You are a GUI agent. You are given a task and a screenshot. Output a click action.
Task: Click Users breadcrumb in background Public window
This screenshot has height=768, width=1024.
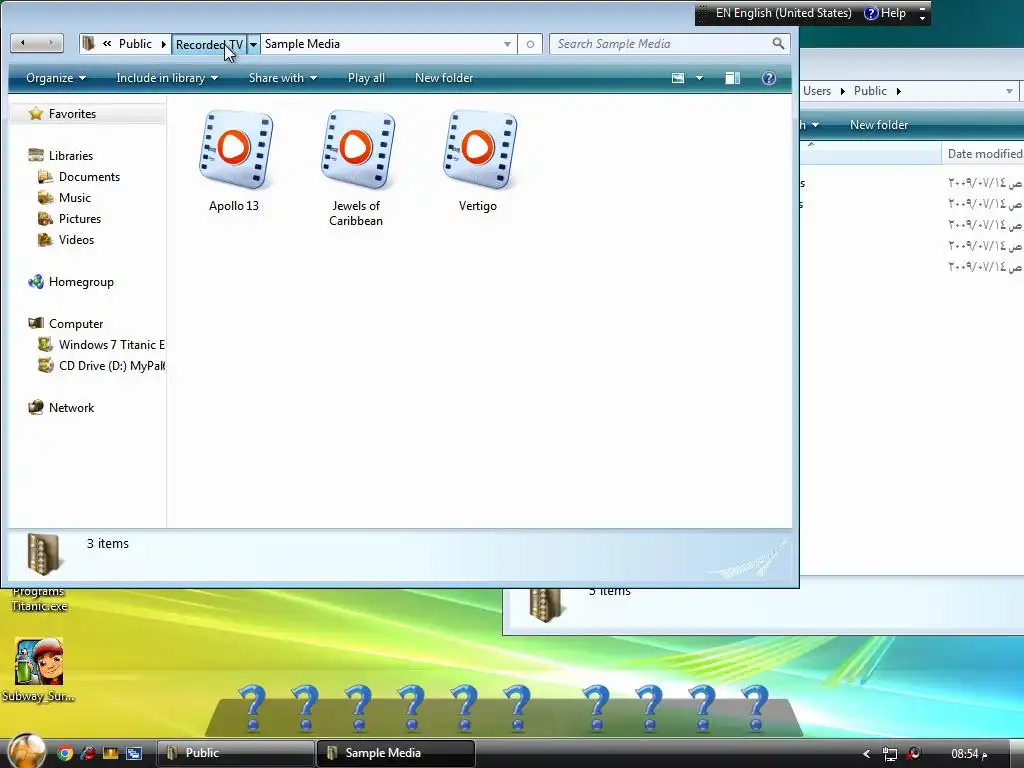pos(817,91)
